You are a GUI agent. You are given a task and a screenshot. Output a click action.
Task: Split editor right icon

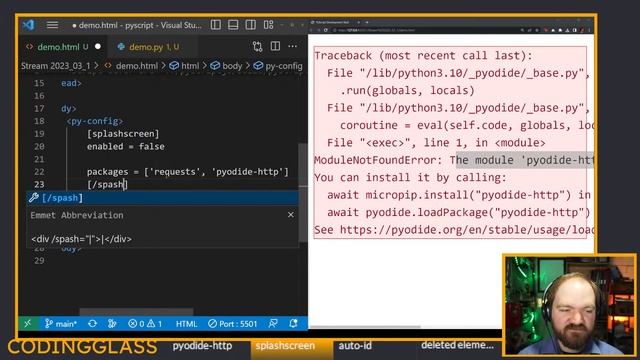coord(275,47)
